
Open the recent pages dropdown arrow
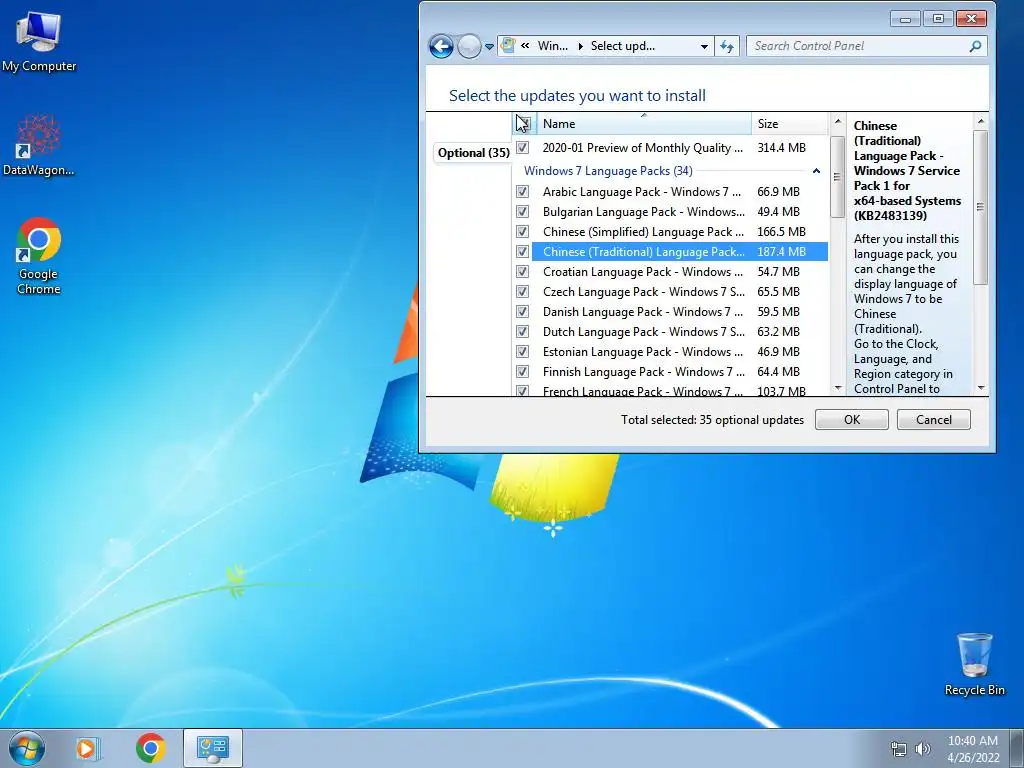tap(489, 47)
